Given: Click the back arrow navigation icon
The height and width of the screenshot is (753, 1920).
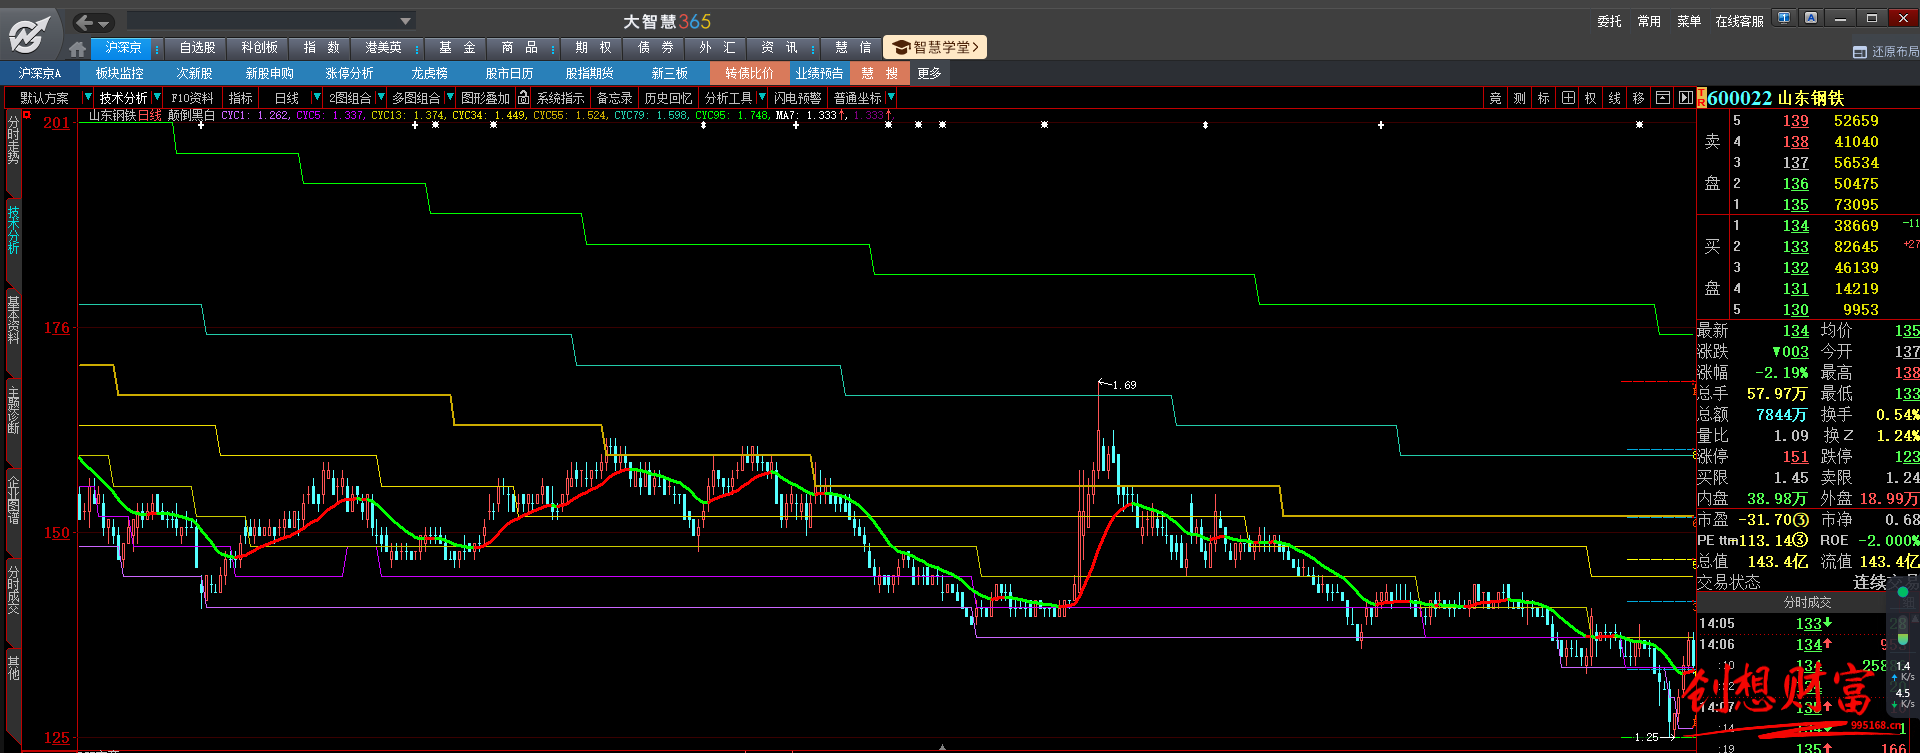Looking at the screenshot, I should (85, 22).
